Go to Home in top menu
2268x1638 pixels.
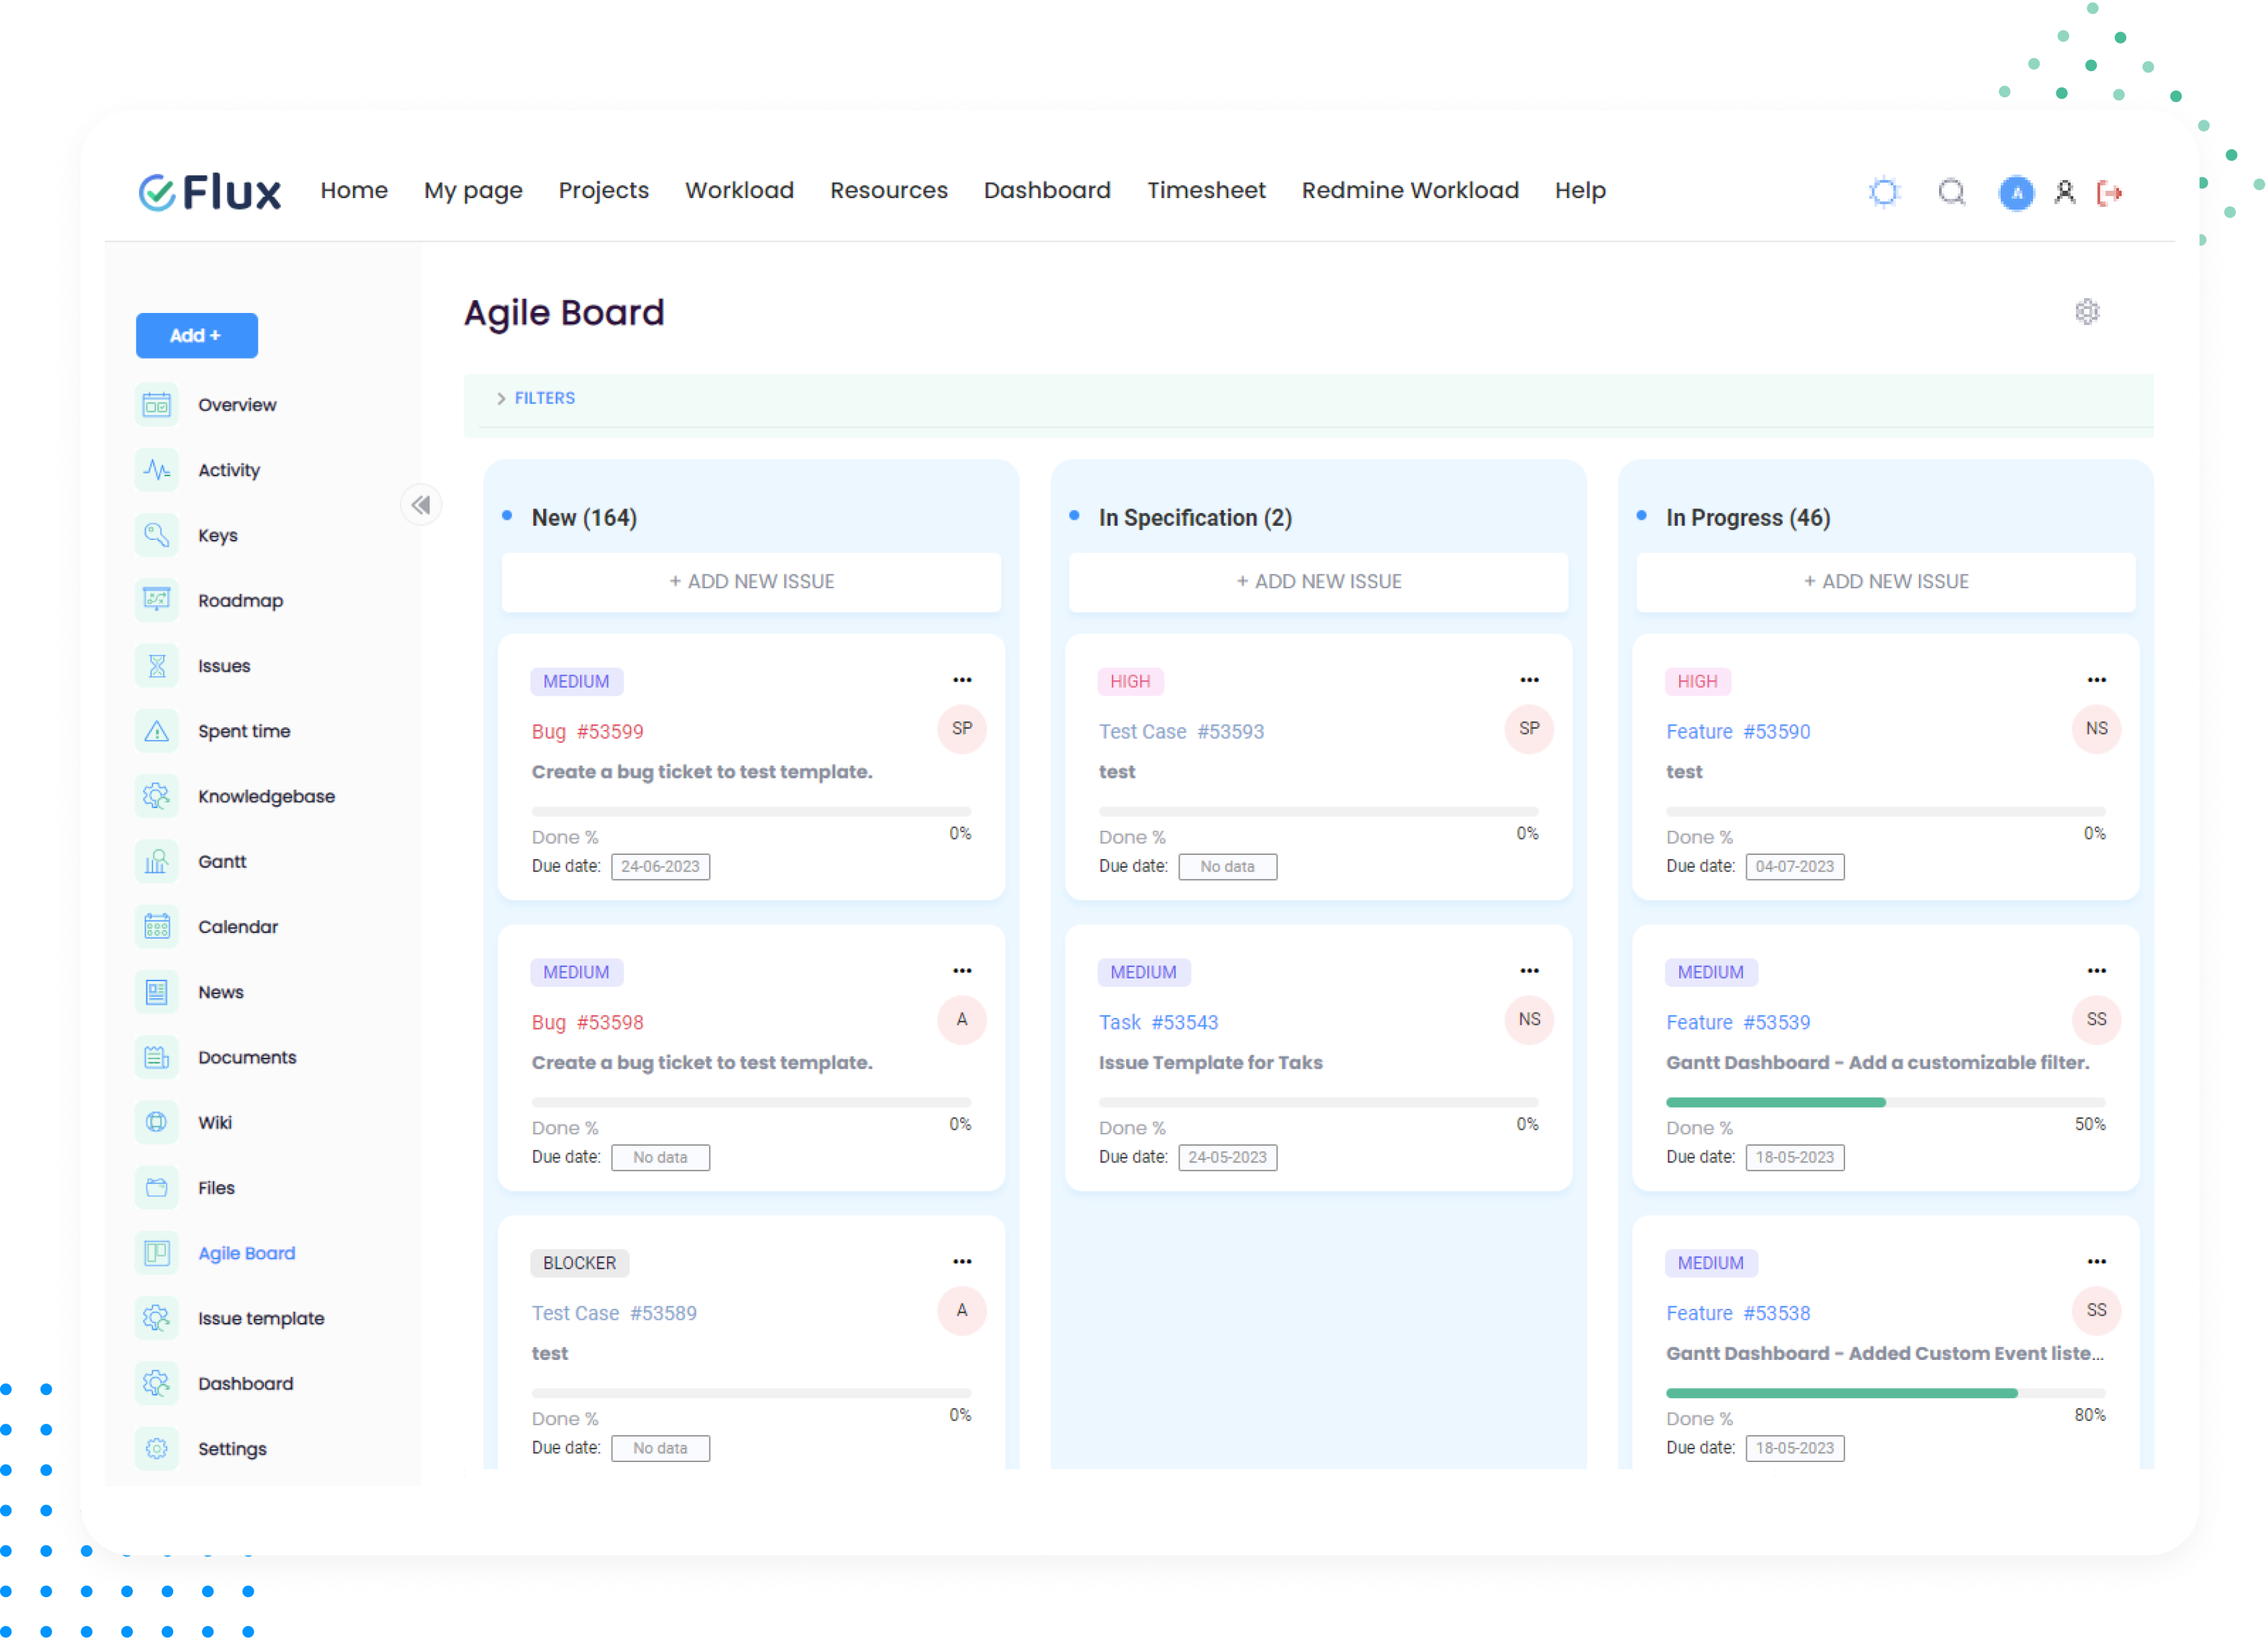[354, 190]
